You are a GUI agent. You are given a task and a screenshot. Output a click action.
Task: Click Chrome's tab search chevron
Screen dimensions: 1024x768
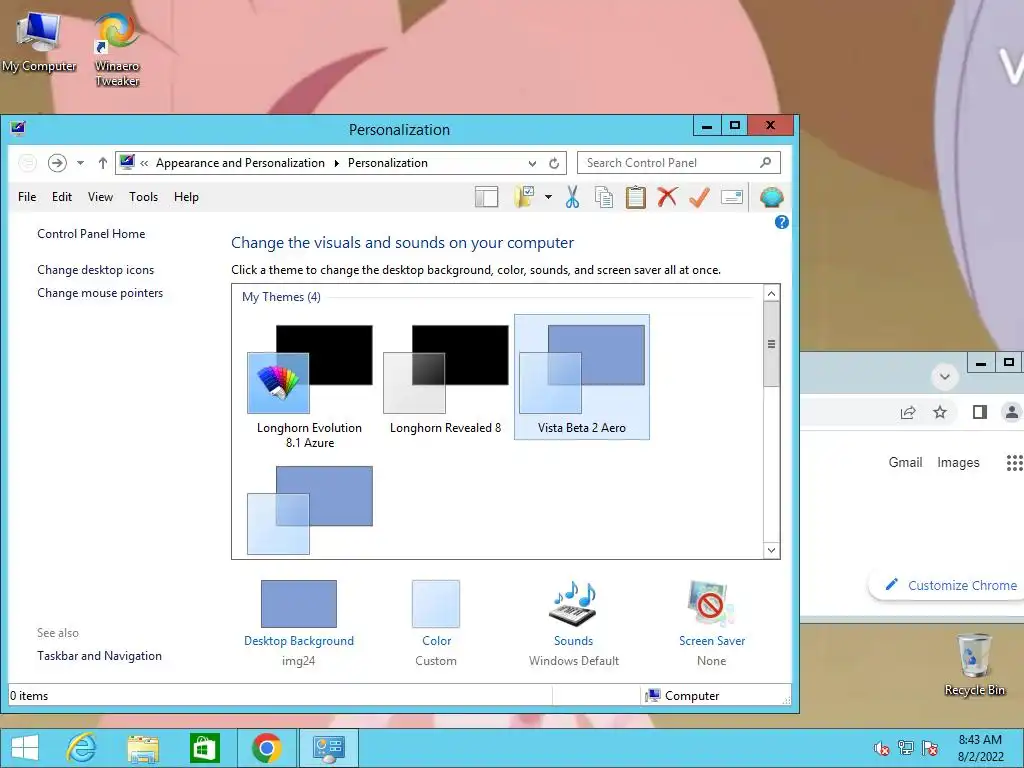(x=944, y=376)
